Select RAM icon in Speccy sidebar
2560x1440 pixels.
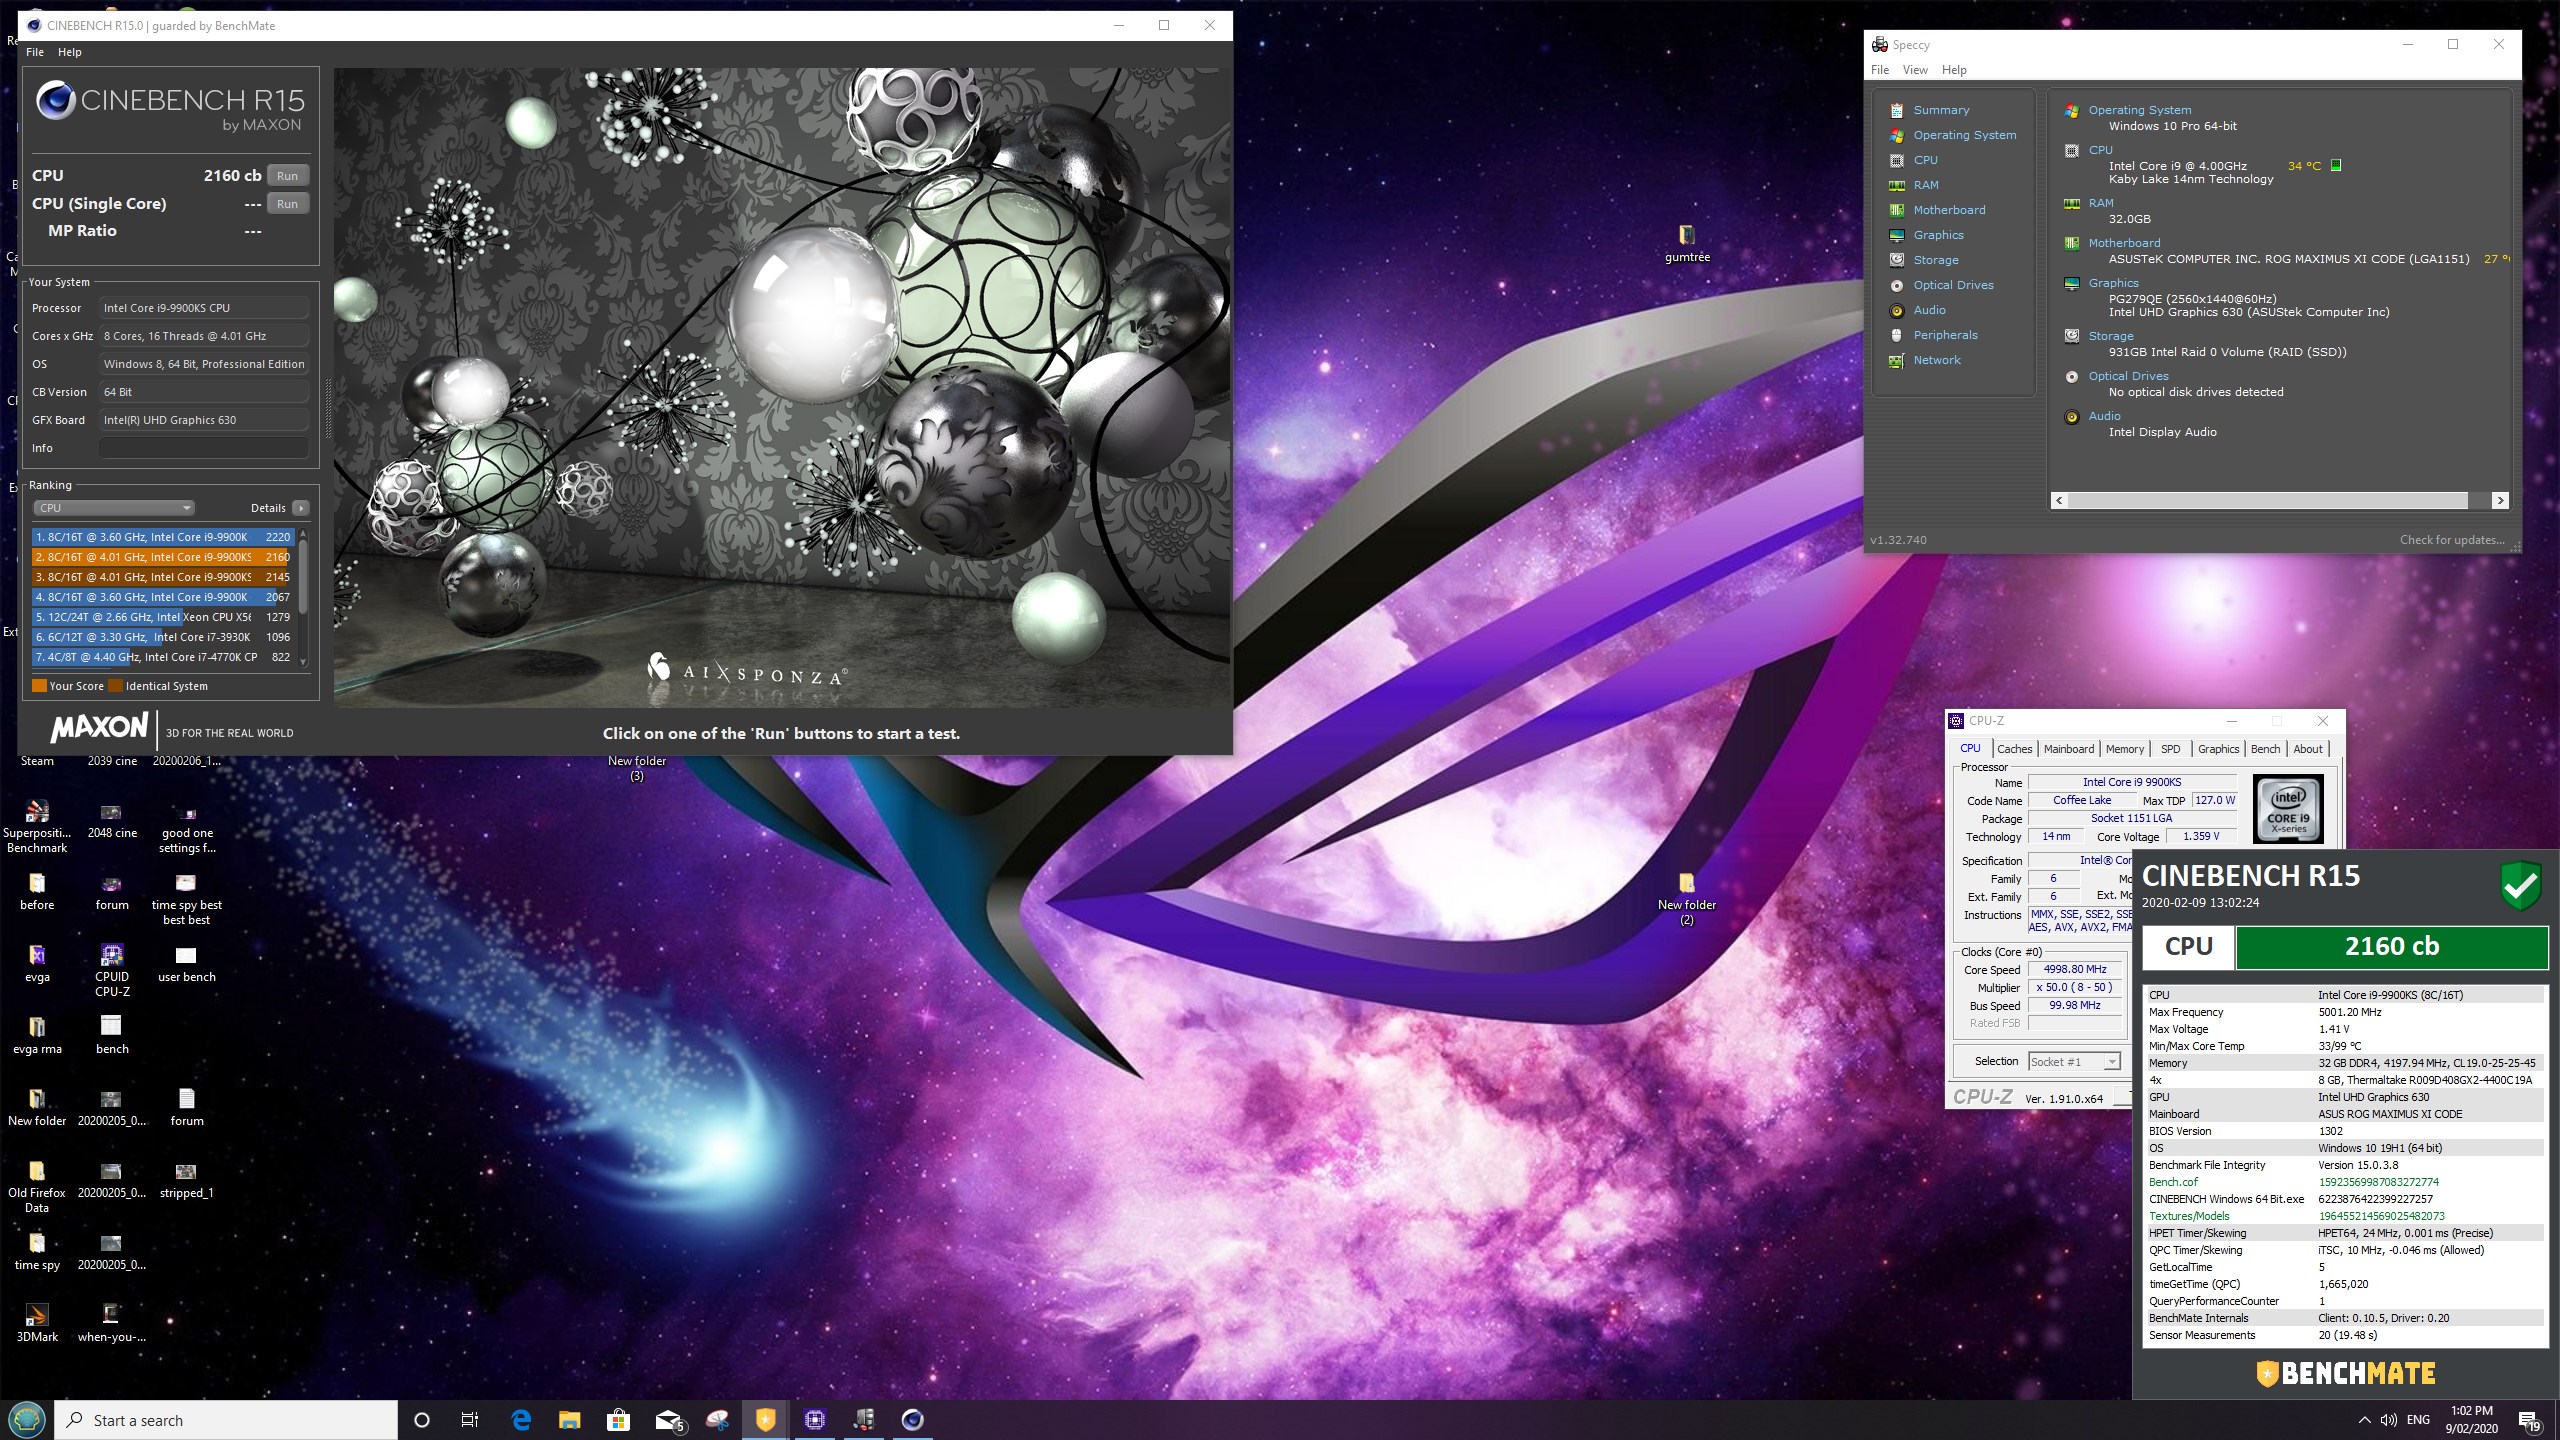pos(1896,185)
